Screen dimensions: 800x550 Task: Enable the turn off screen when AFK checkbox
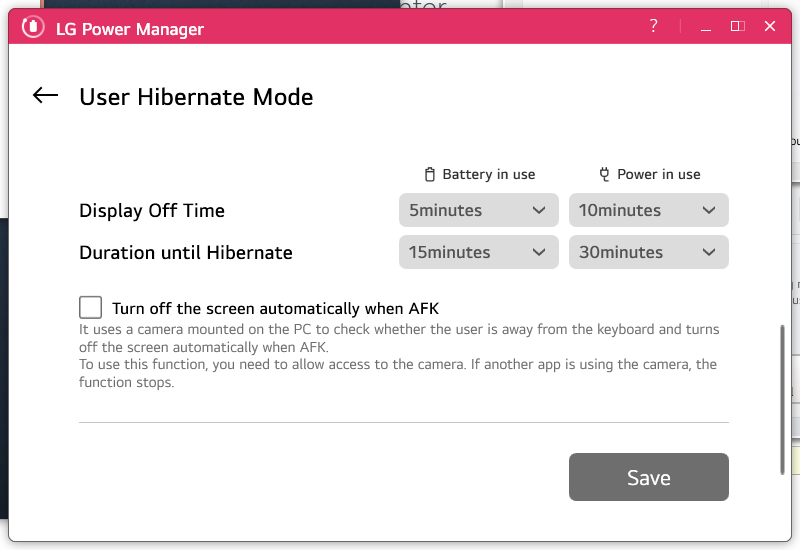(x=91, y=308)
